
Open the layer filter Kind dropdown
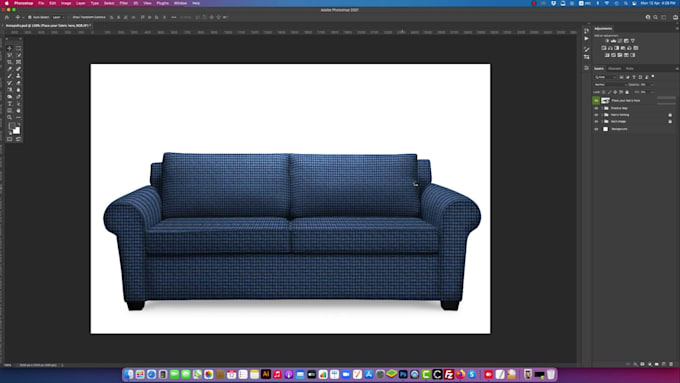[x=605, y=77]
